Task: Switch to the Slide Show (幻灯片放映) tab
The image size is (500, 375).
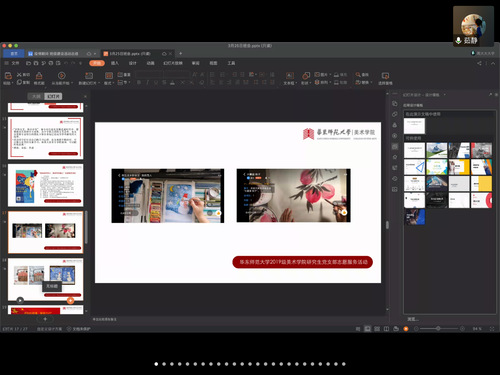Action: (x=173, y=63)
